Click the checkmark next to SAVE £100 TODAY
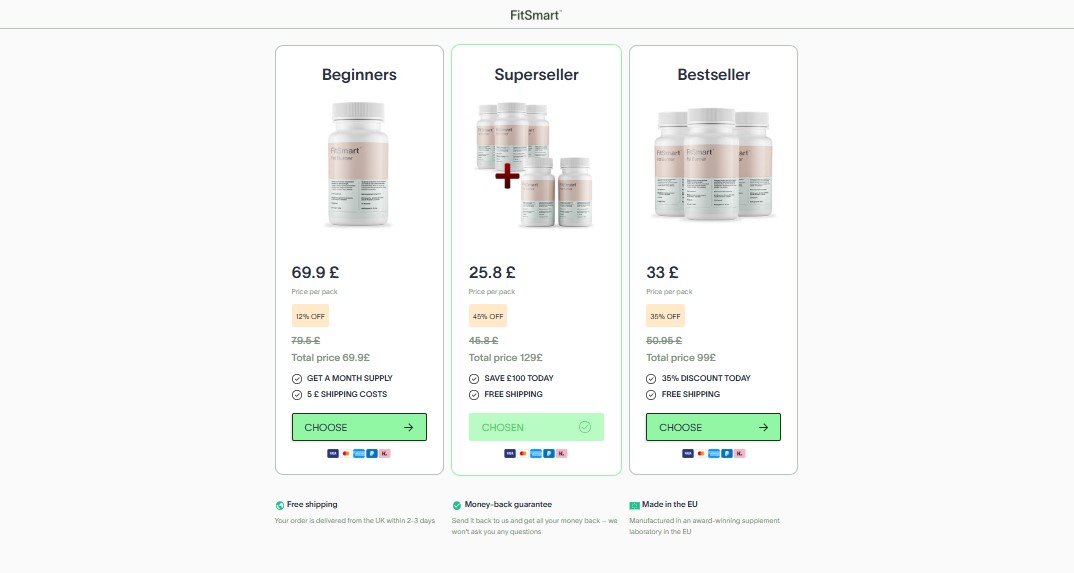 (474, 379)
